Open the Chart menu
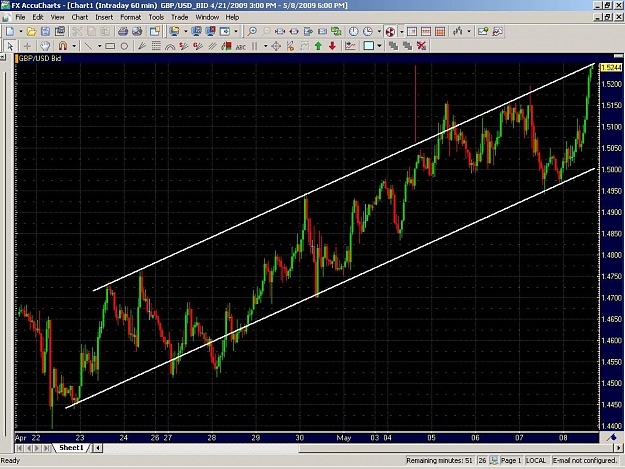The height and width of the screenshot is (469, 625). pos(80,17)
